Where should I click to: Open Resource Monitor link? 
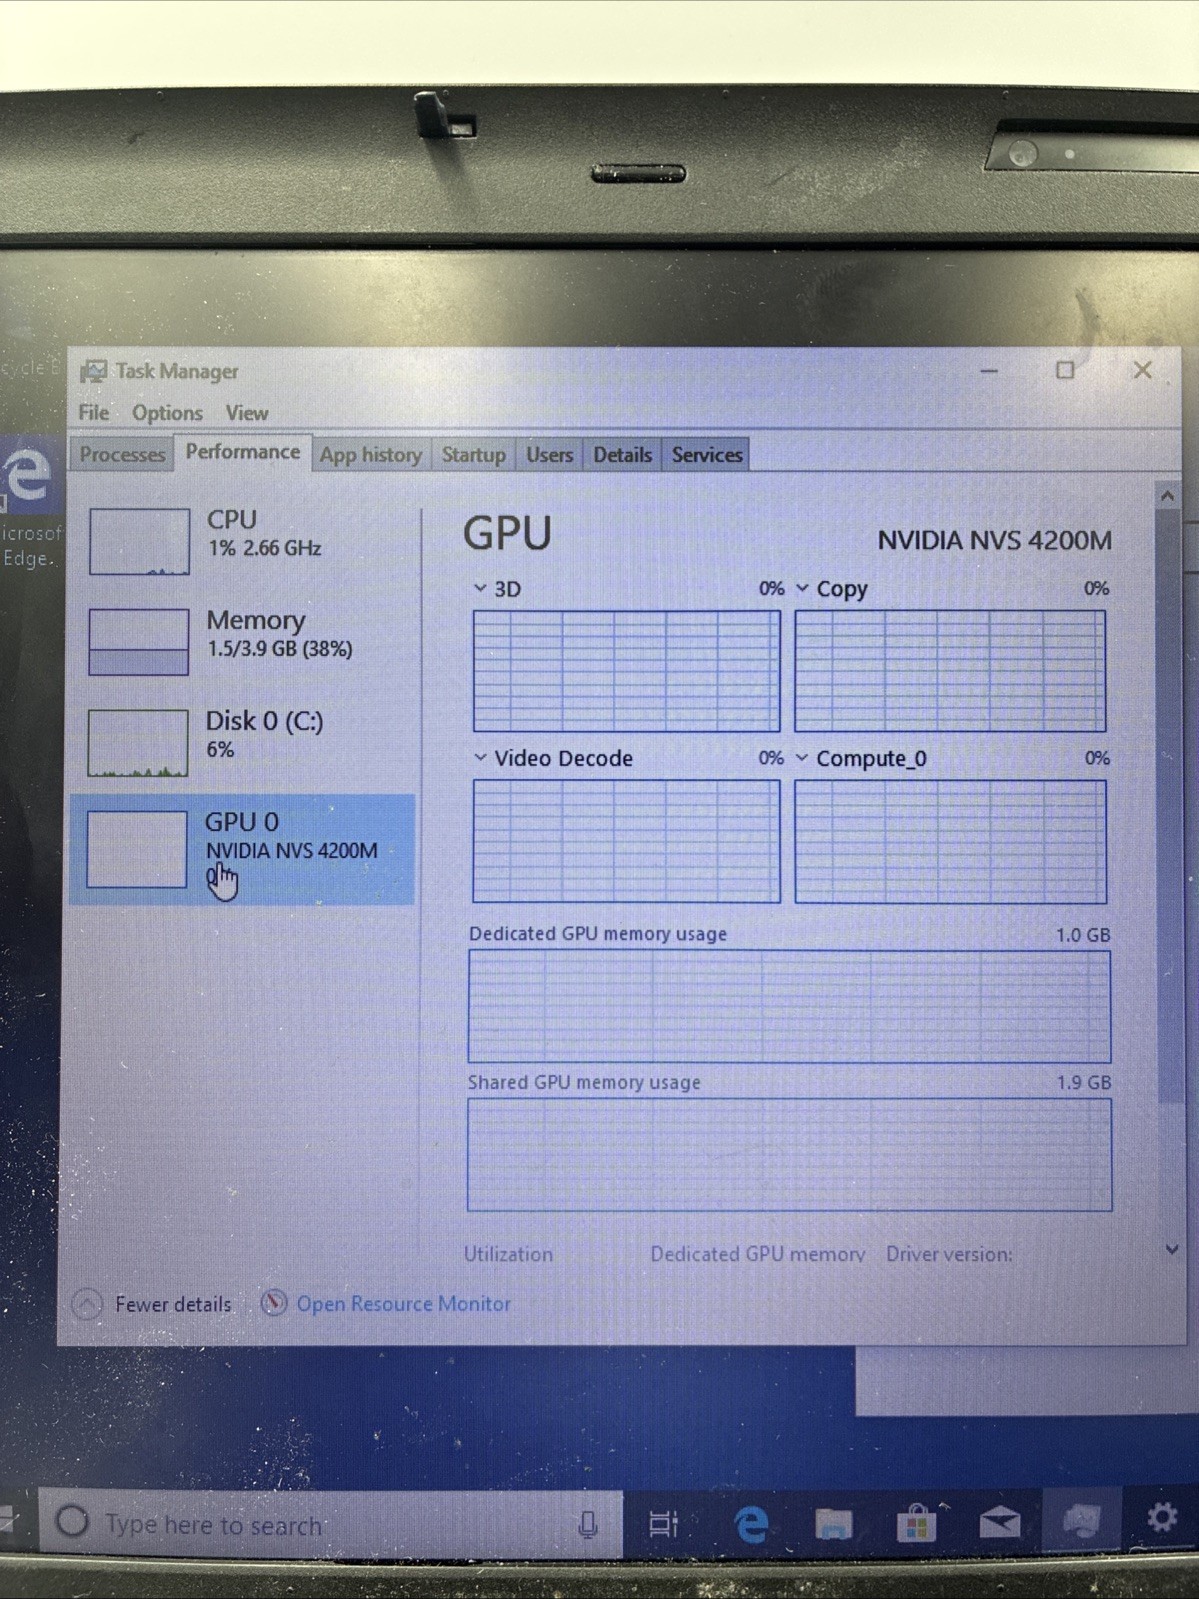pyautogui.click(x=403, y=1303)
